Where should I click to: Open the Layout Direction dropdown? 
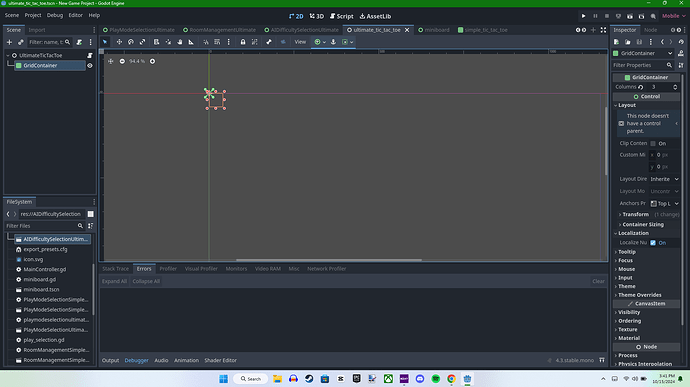pyautogui.click(x=664, y=179)
